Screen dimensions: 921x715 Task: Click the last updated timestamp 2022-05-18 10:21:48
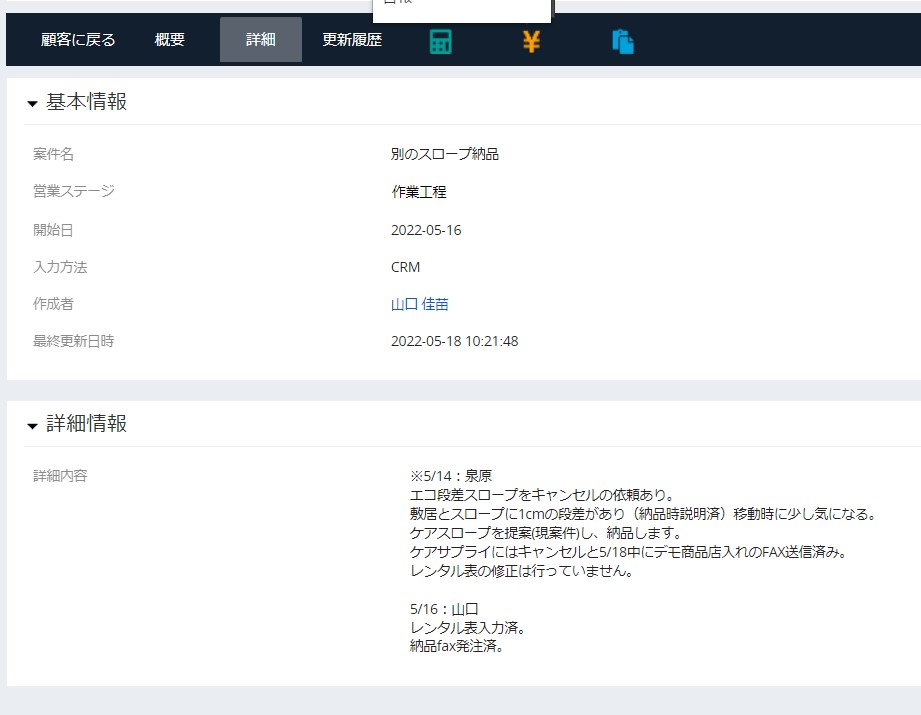[x=454, y=341]
